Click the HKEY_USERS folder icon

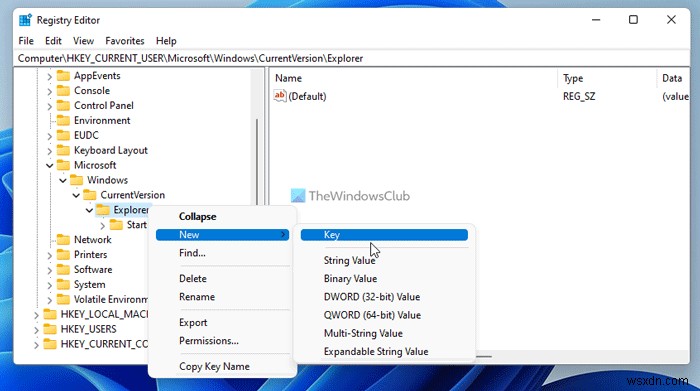[x=50, y=329]
